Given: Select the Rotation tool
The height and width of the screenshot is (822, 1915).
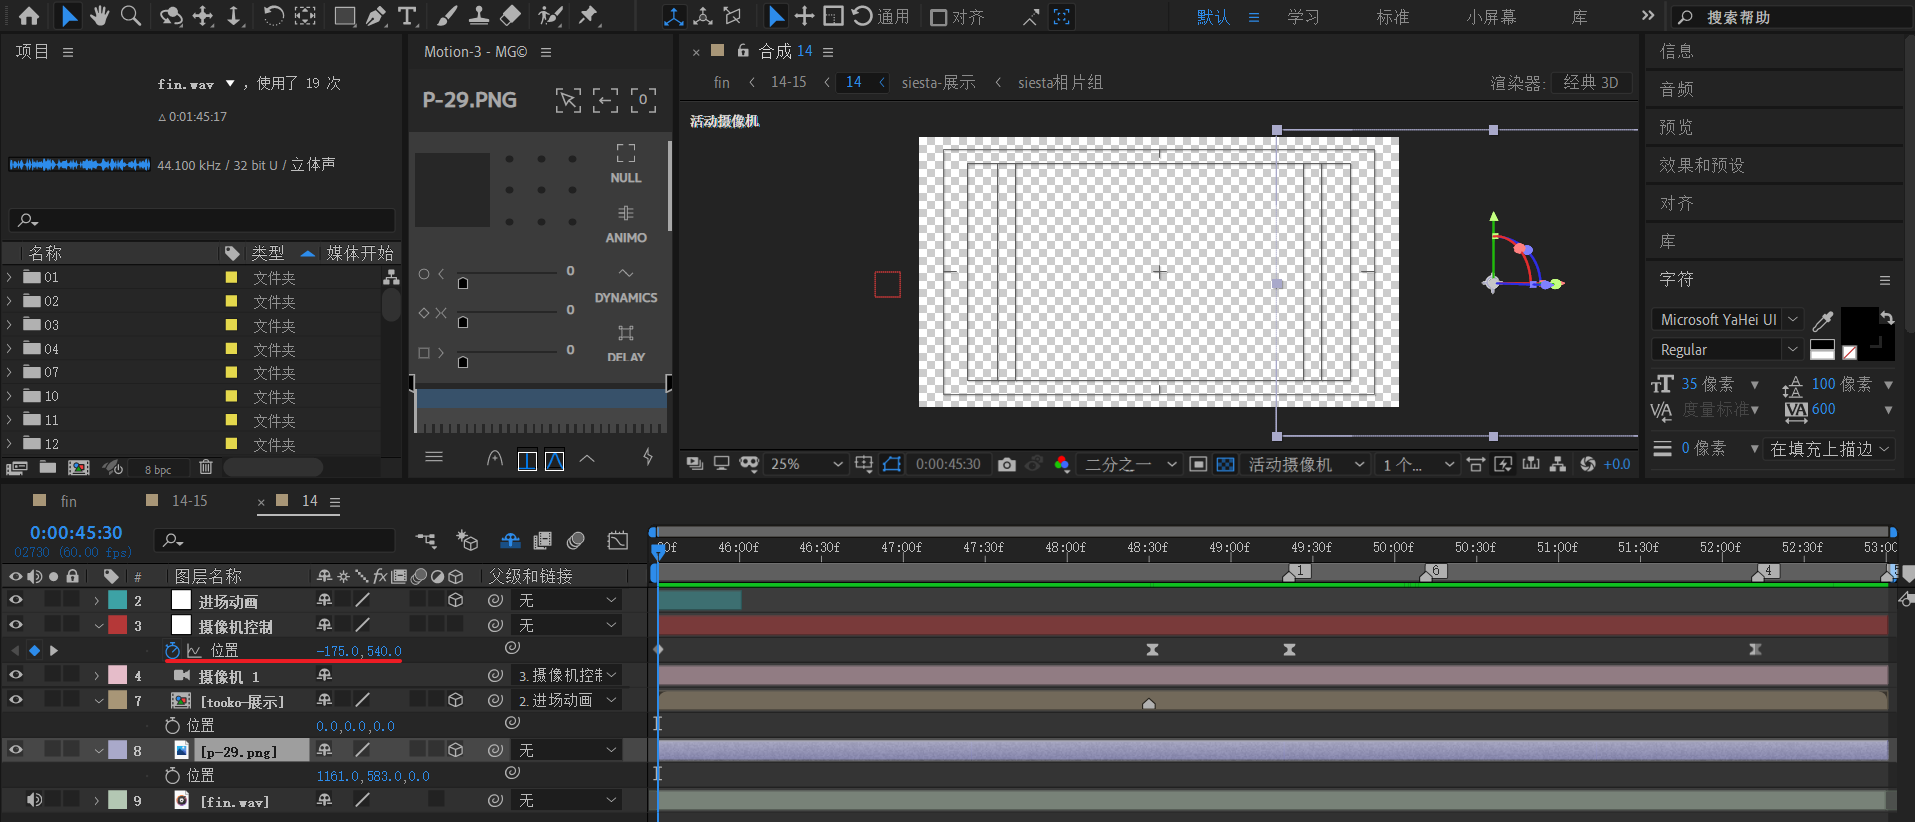Looking at the screenshot, I should (273, 16).
